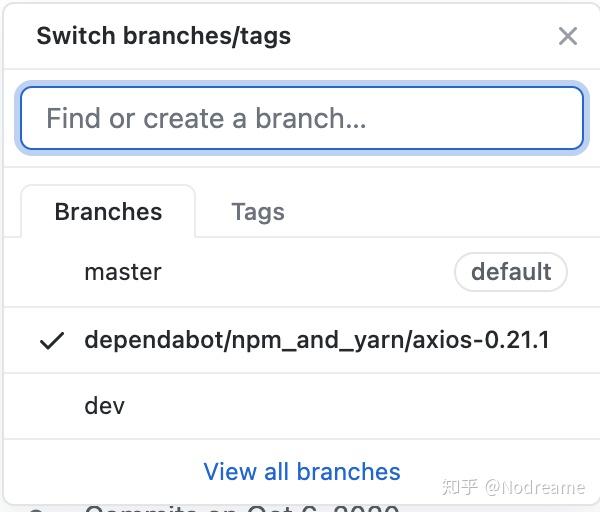Go to the full branches list link

[x=302, y=471]
